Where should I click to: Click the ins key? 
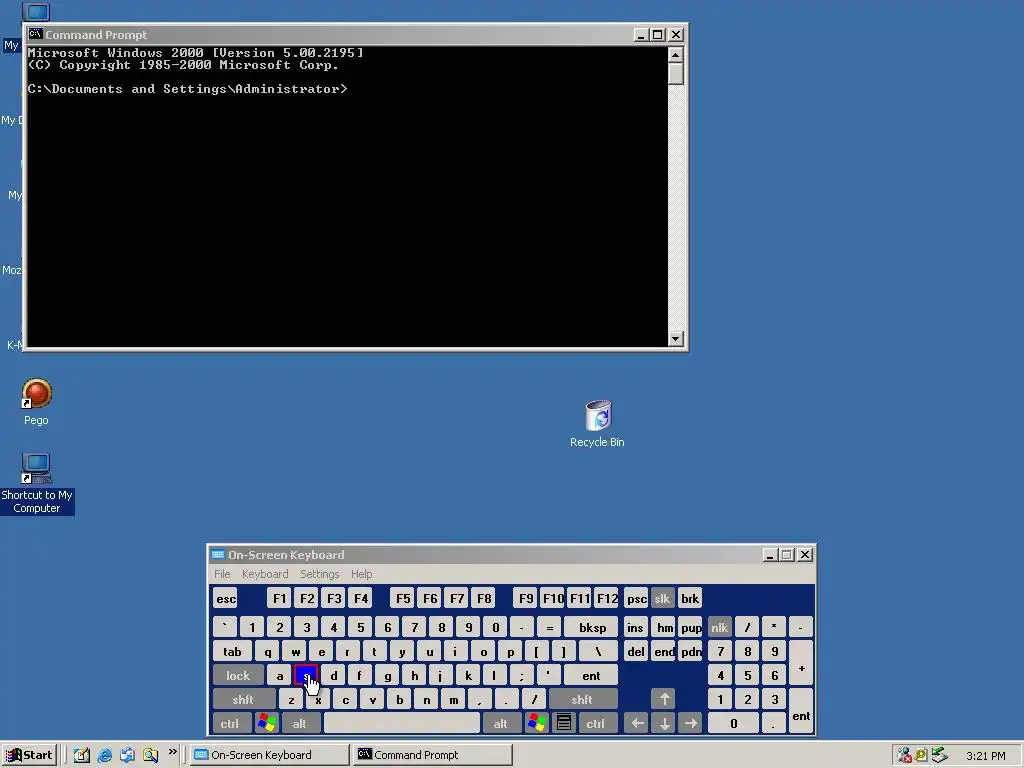point(635,628)
